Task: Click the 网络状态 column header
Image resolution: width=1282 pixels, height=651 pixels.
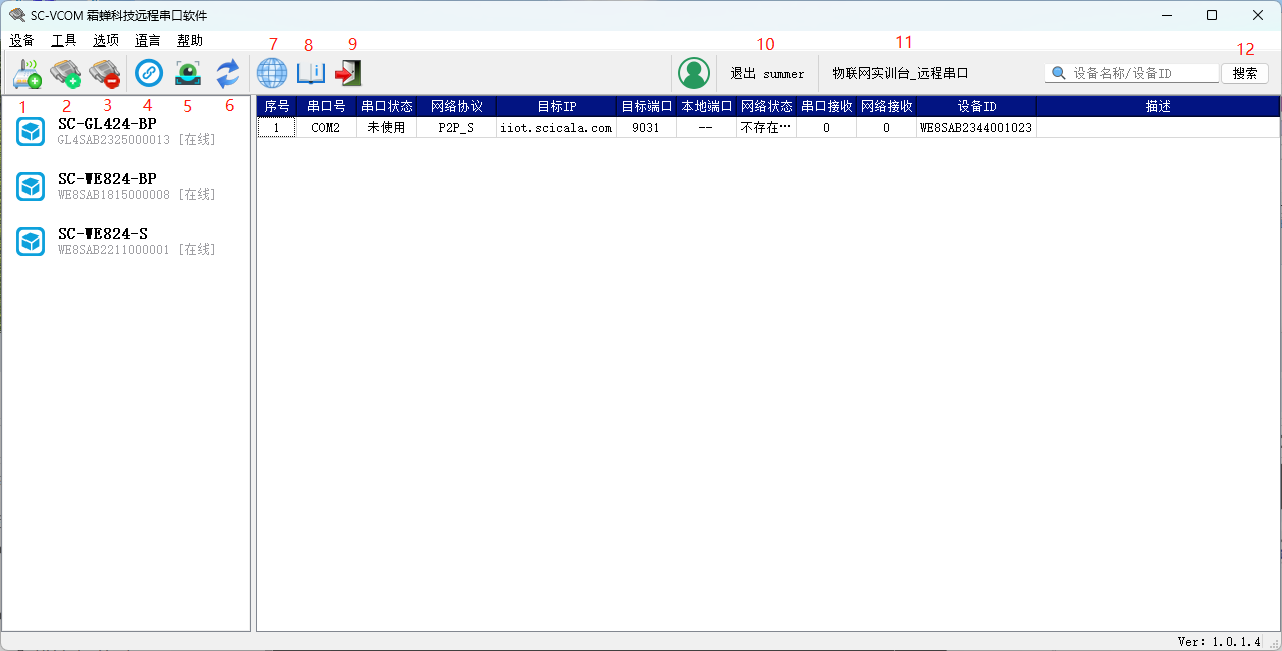Action: click(x=766, y=106)
